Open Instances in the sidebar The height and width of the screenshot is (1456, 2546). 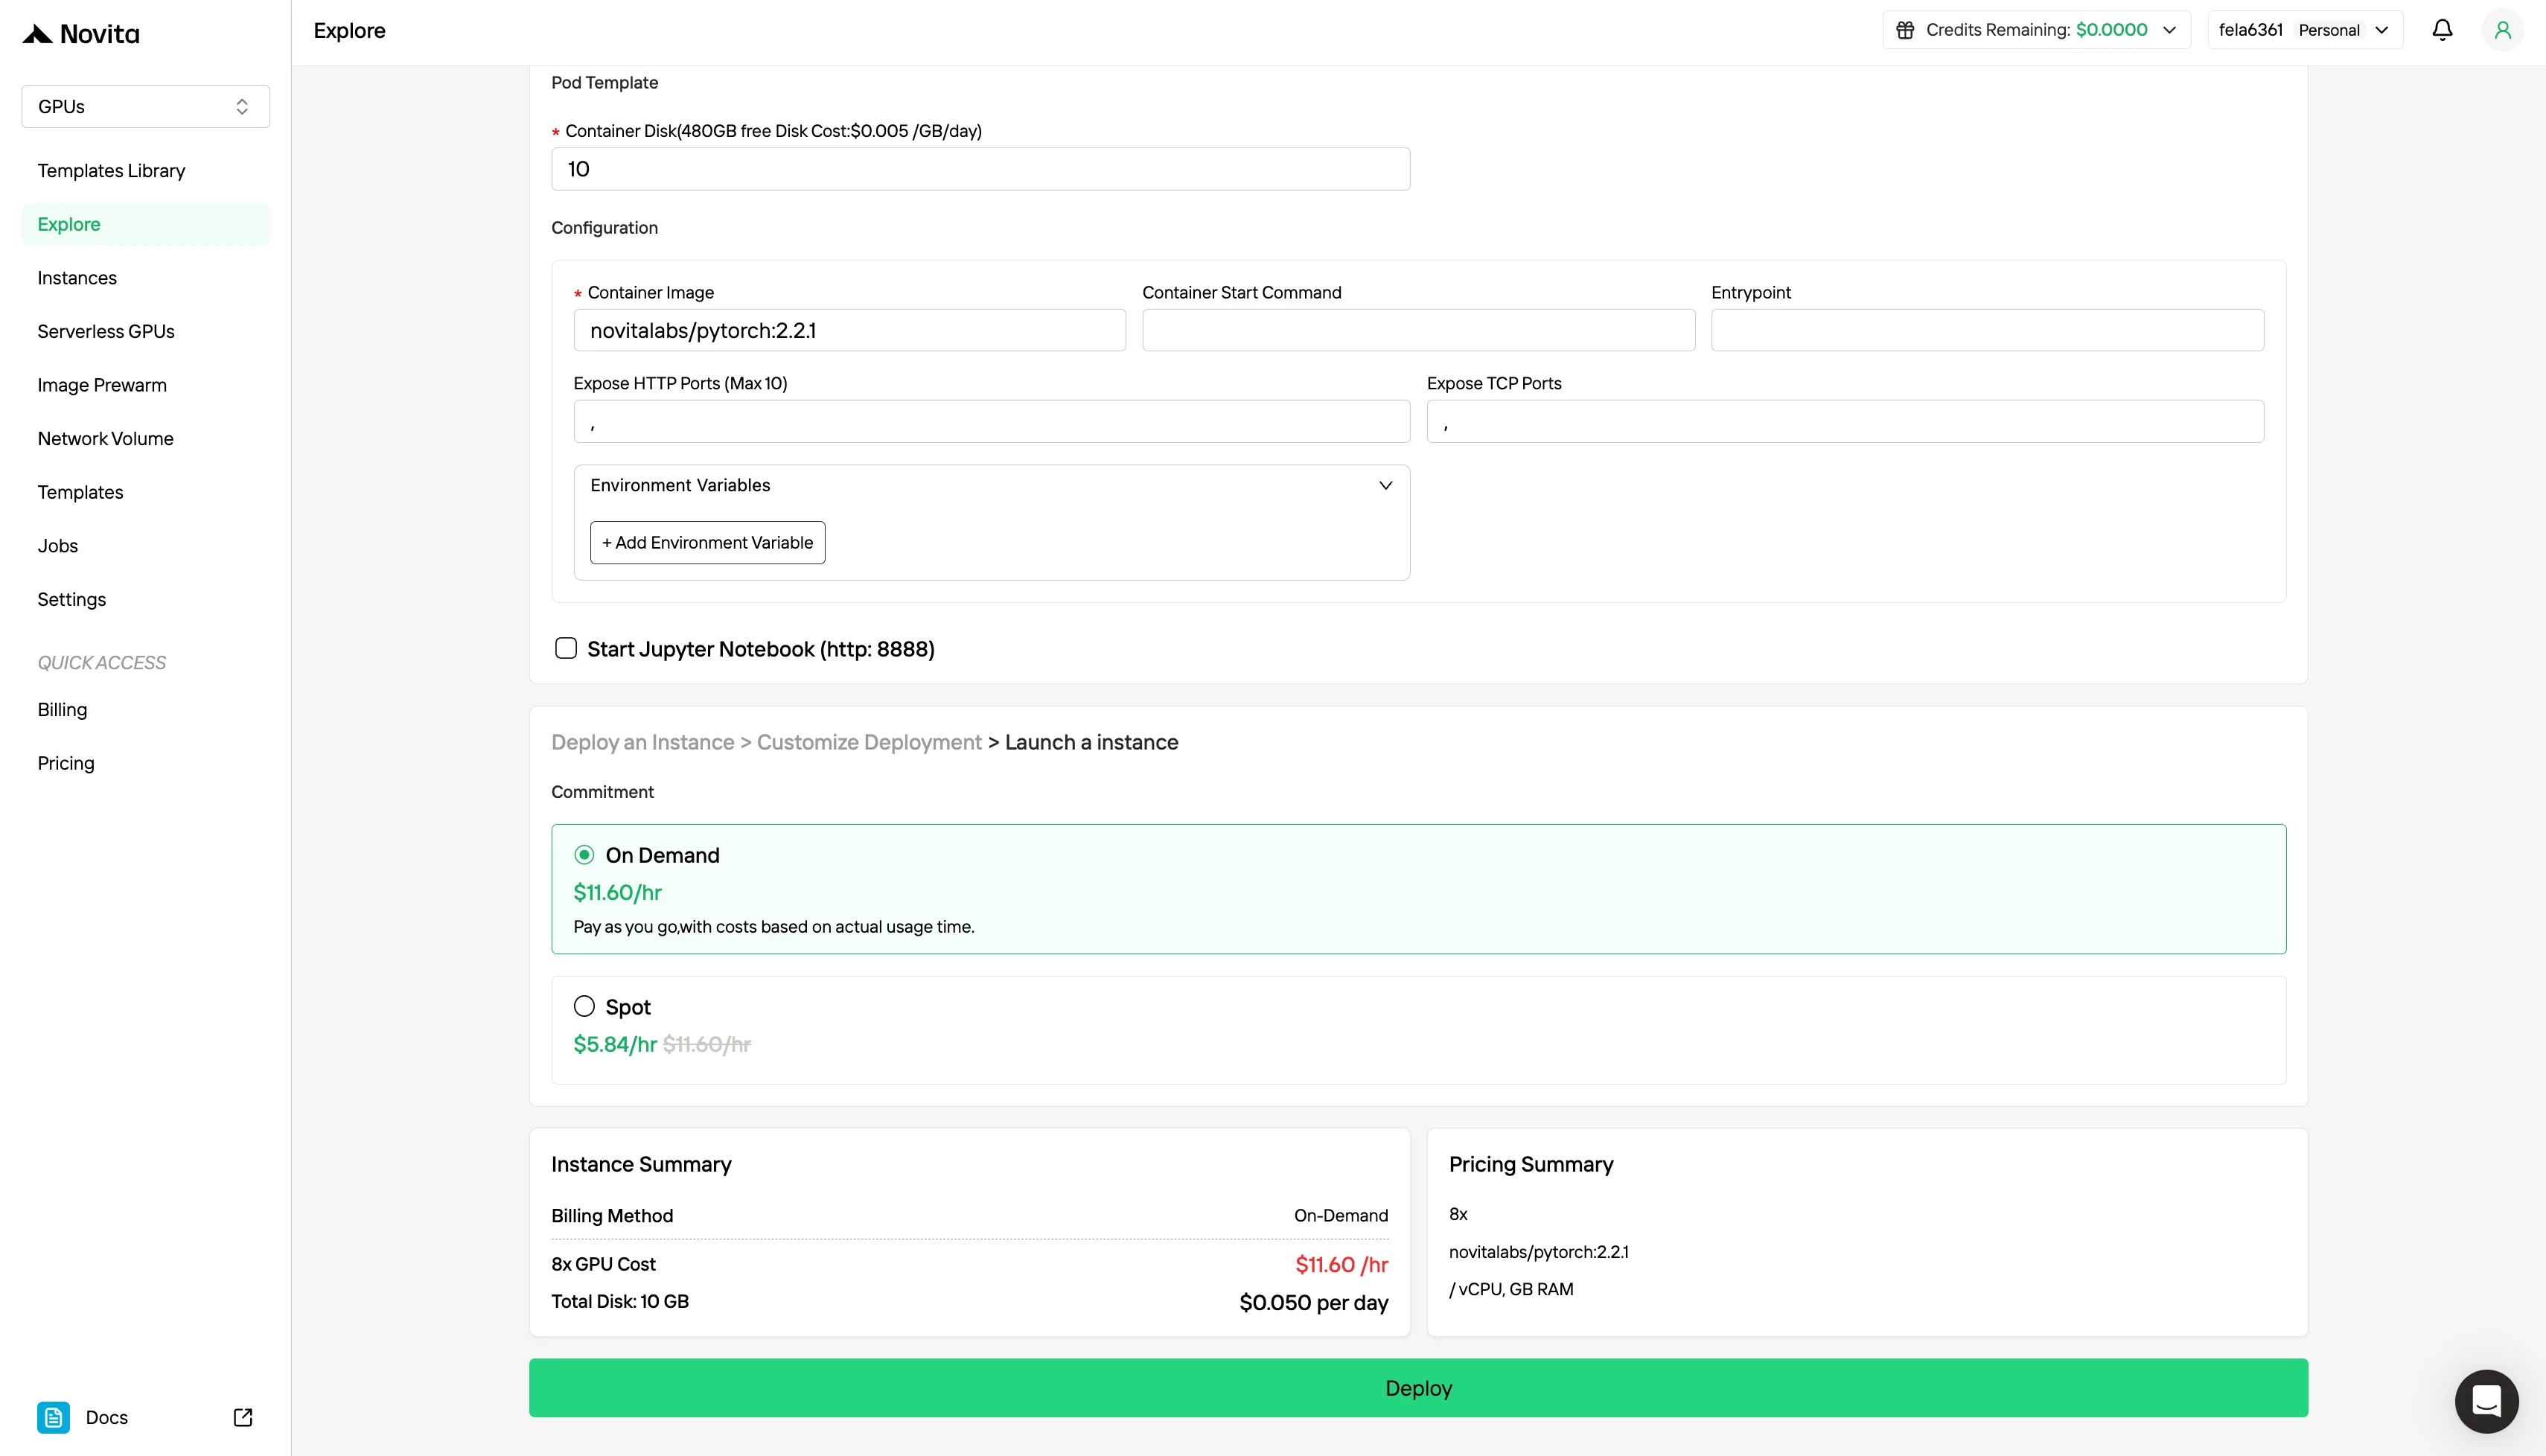point(146,278)
